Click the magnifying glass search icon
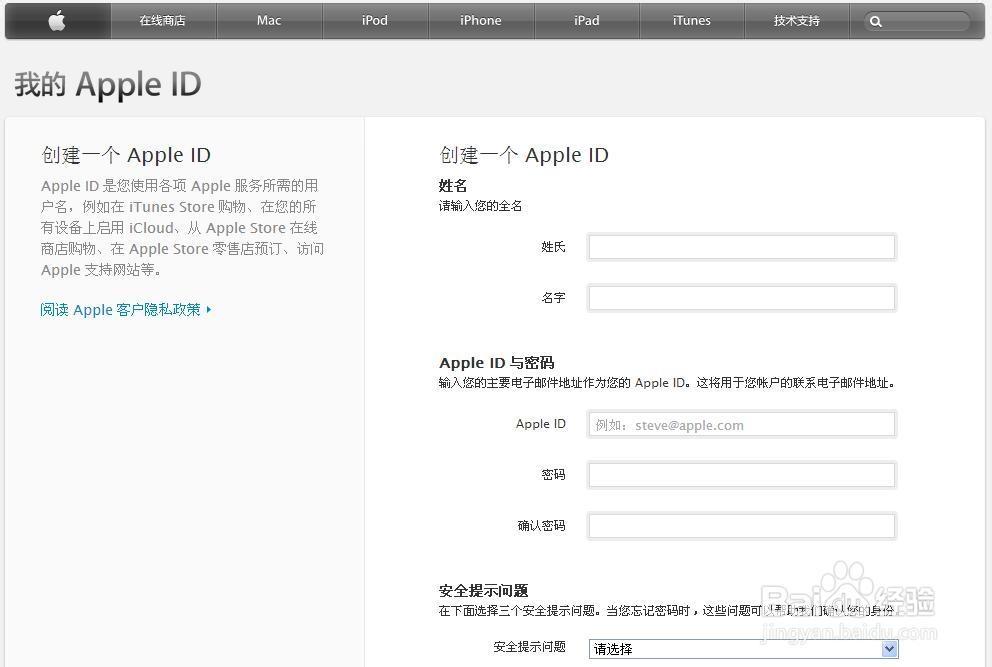 click(876, 20)
